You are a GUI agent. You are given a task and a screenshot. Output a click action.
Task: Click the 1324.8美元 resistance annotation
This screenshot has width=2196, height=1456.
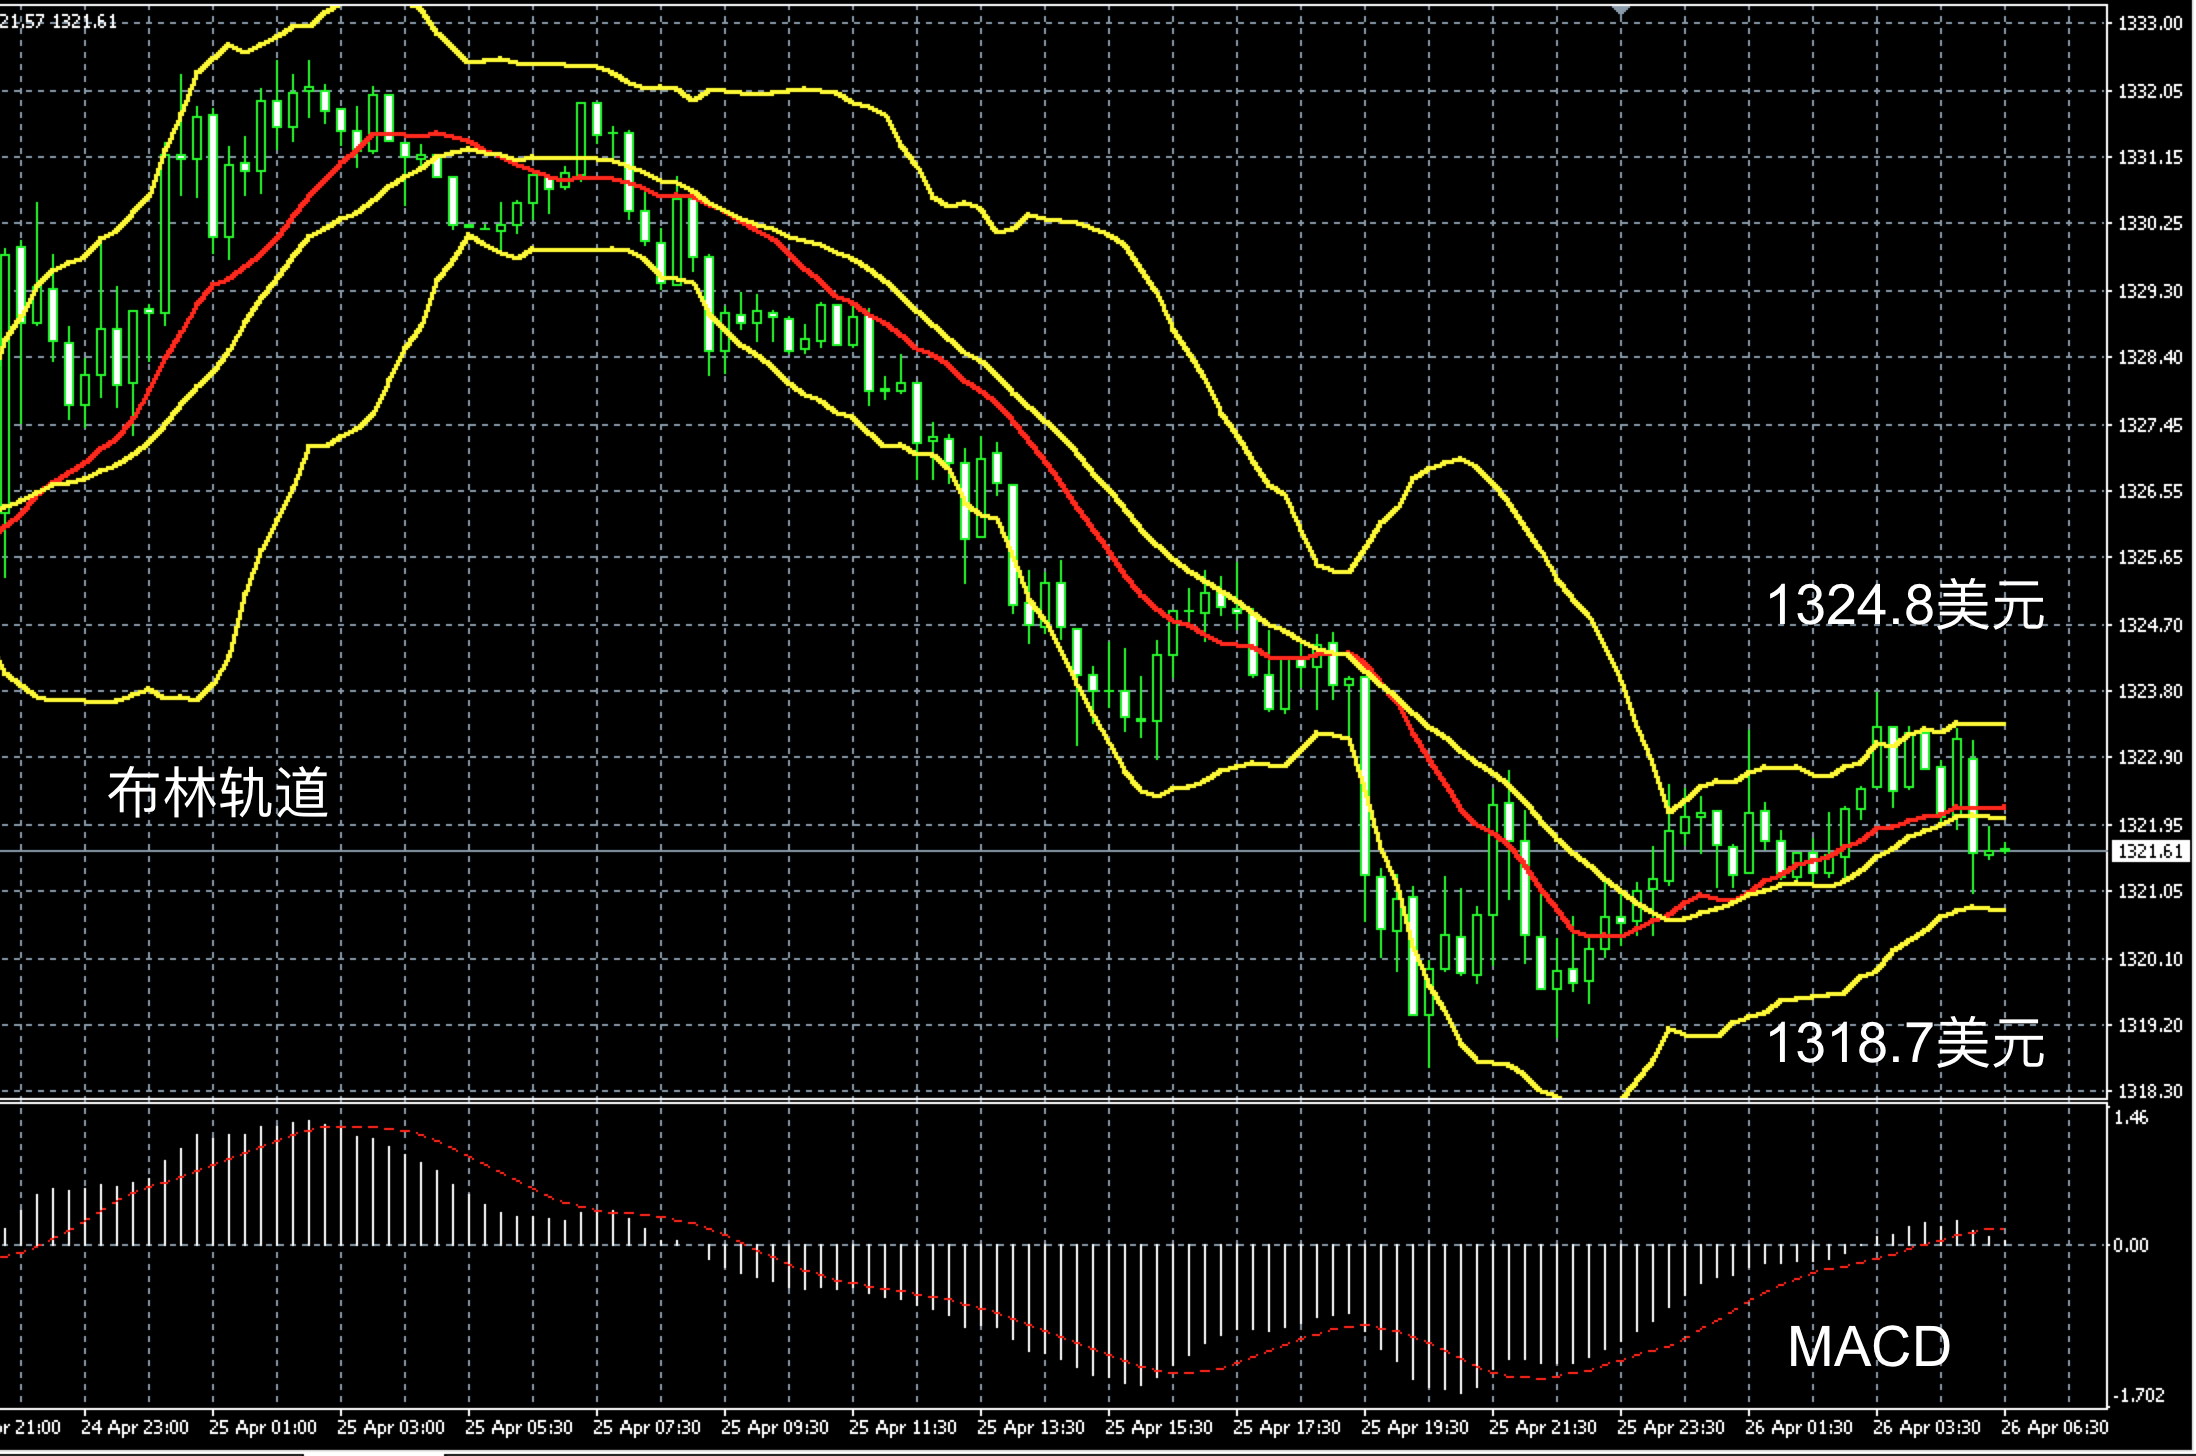click(x=1905, y=606)
